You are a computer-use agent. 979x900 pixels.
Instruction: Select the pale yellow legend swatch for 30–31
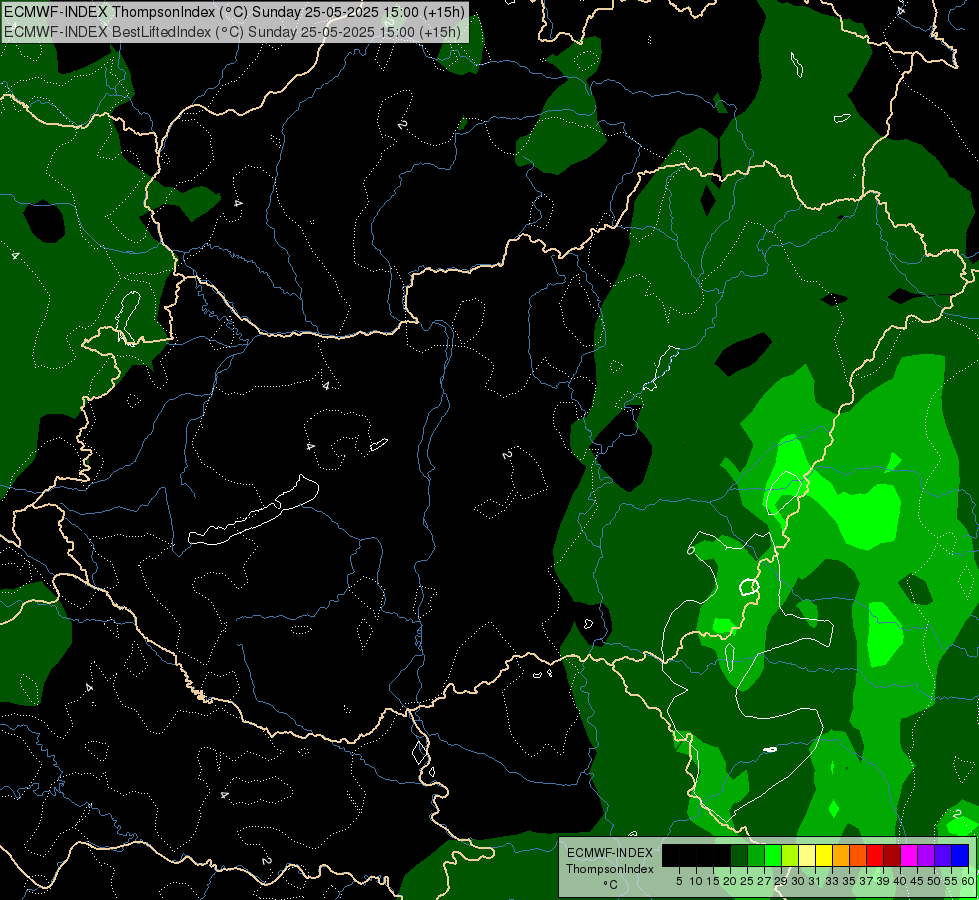(807, 855)
